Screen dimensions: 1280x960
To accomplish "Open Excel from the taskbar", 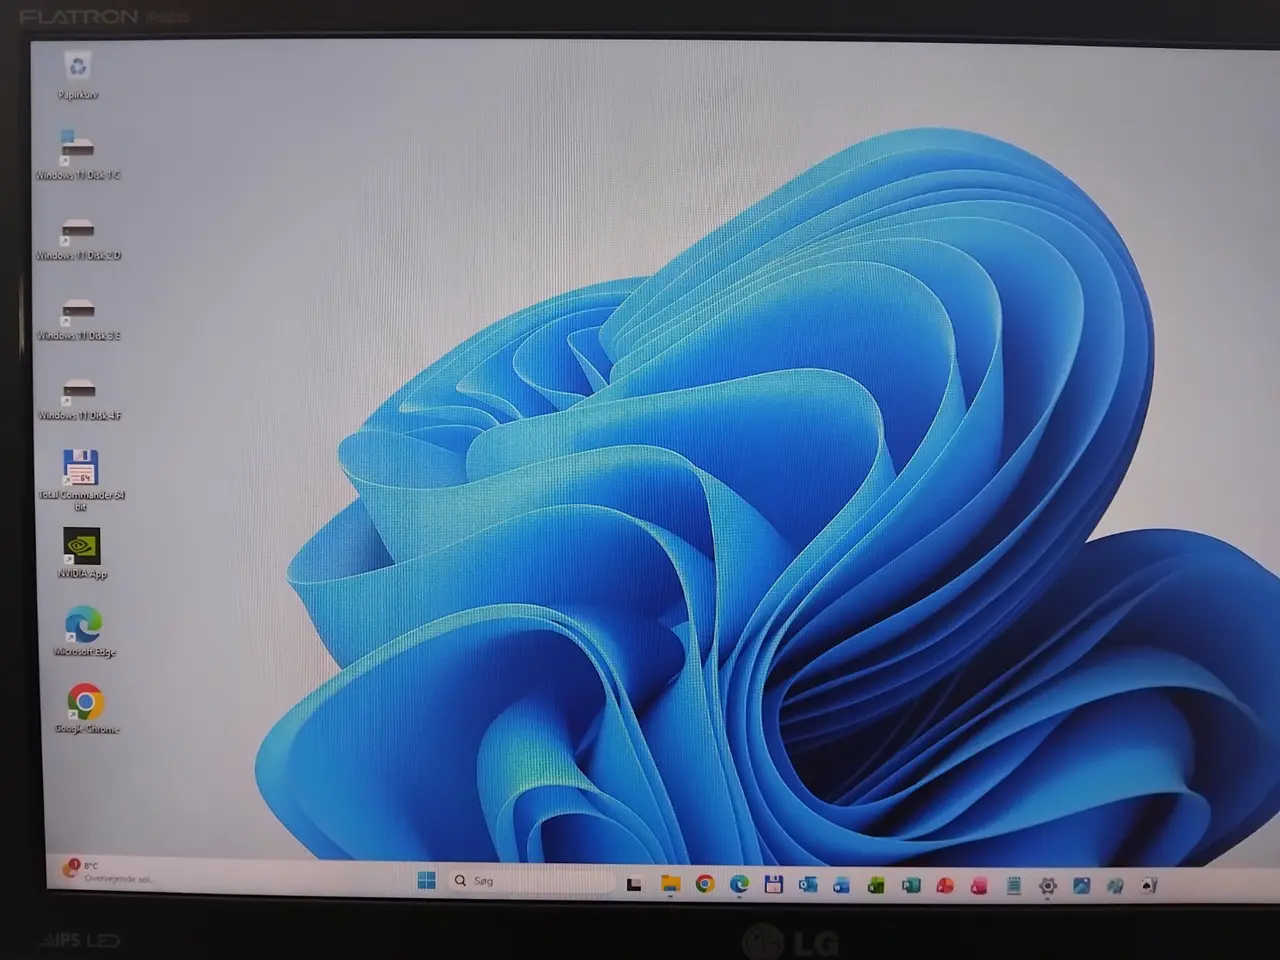I will (876, 885).
